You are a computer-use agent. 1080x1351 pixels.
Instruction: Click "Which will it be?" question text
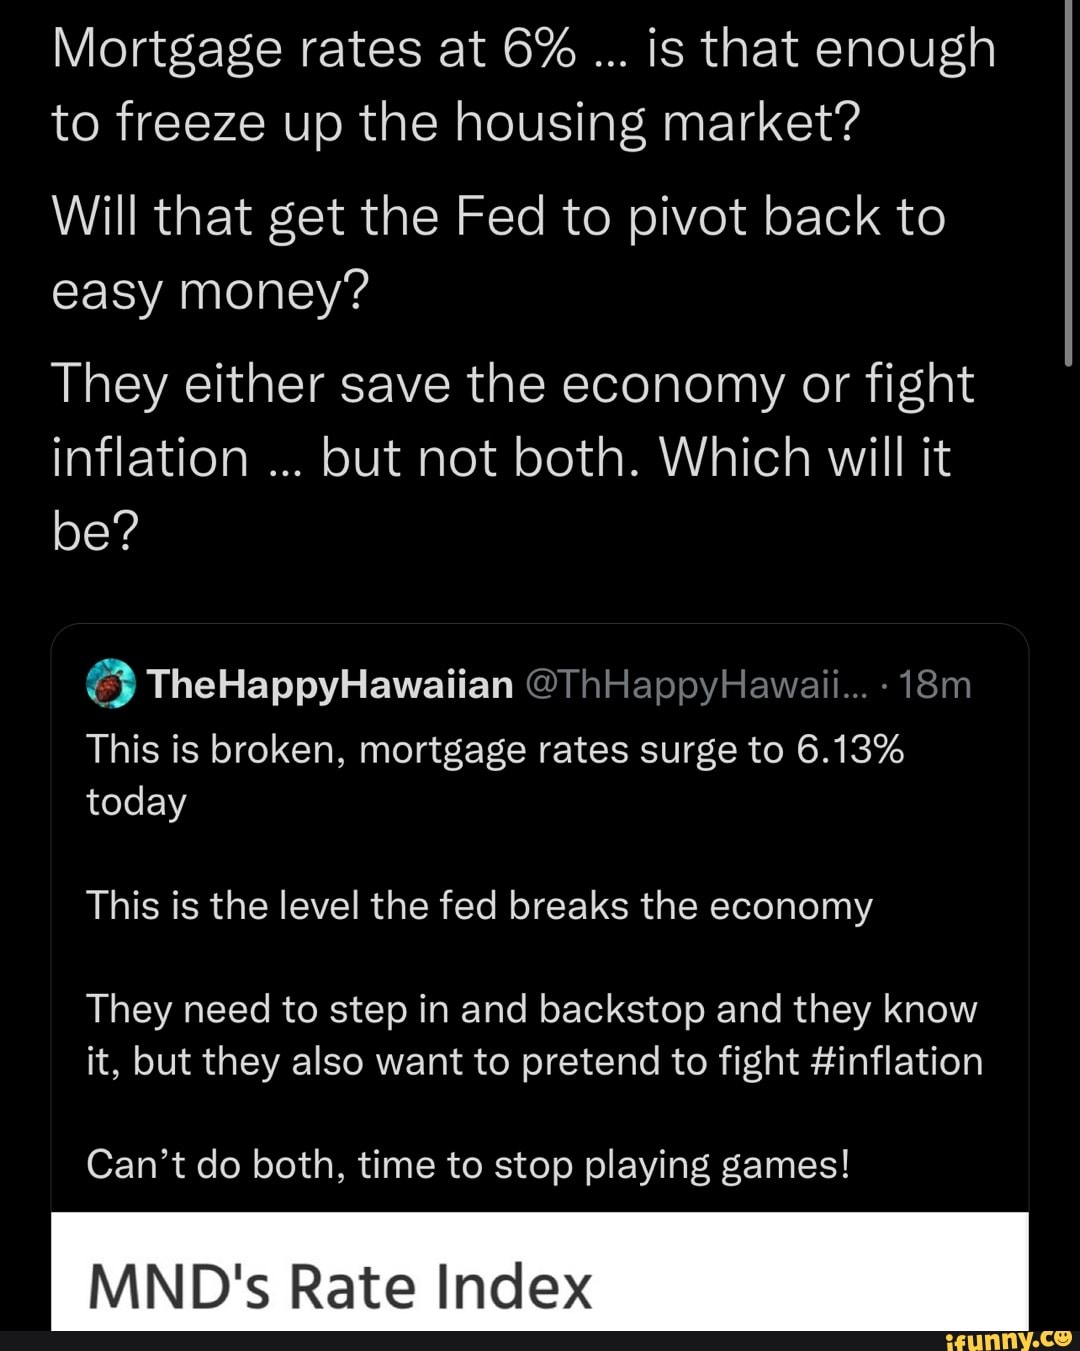(800, 459)
